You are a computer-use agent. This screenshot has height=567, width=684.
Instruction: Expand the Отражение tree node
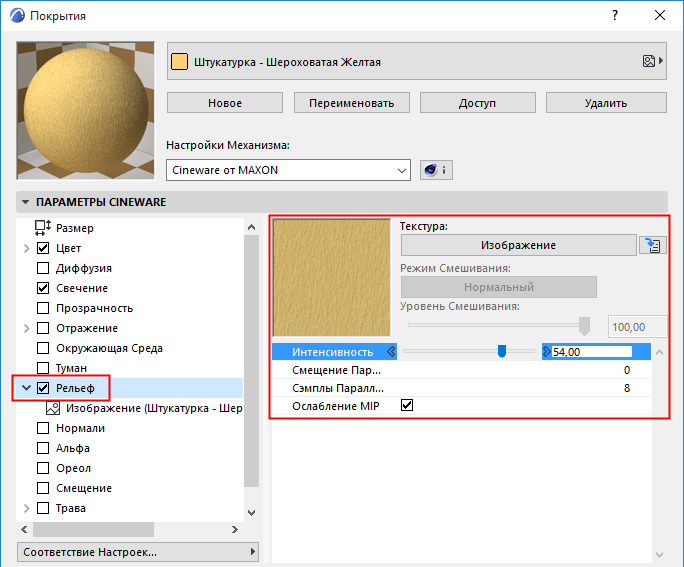(x=26, y=328)
